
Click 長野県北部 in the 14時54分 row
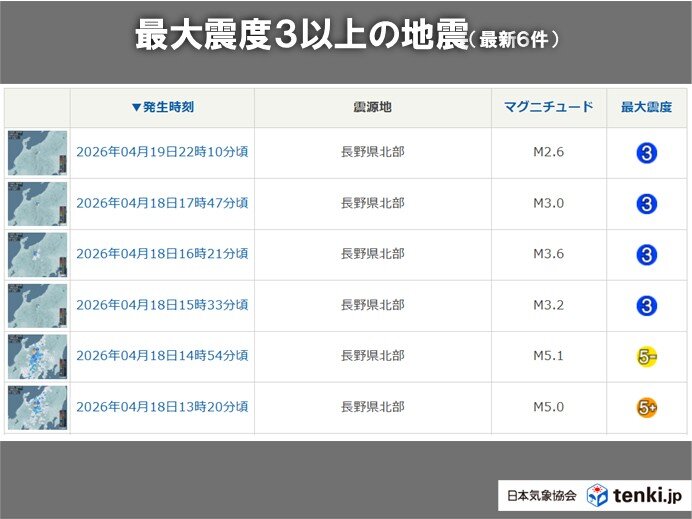(372, 356)
